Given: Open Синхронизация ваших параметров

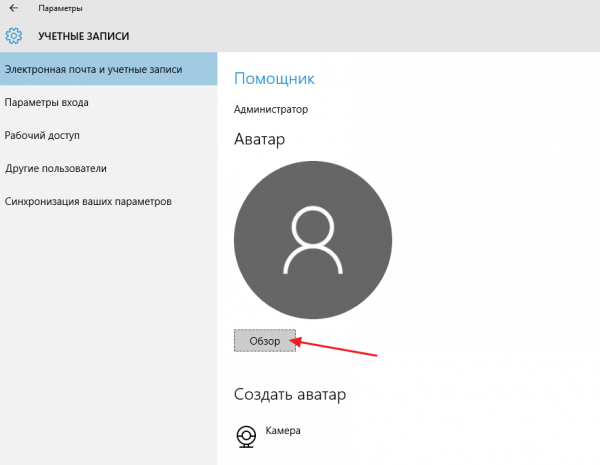Looking at the screenshot, I should [x=109, y=201].
